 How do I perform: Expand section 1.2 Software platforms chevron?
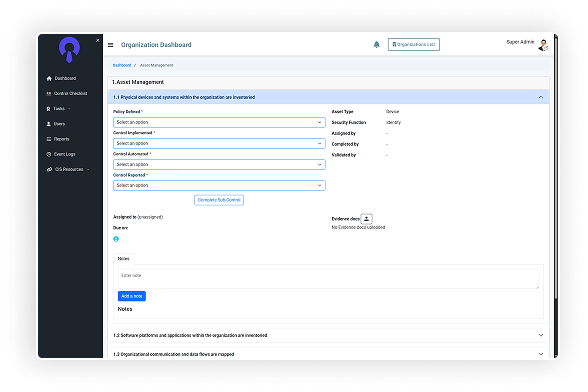coord(541,335)
